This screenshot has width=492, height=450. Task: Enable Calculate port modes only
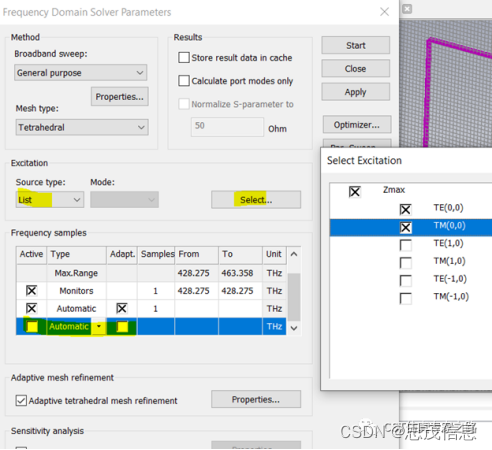tap(184, 81)
